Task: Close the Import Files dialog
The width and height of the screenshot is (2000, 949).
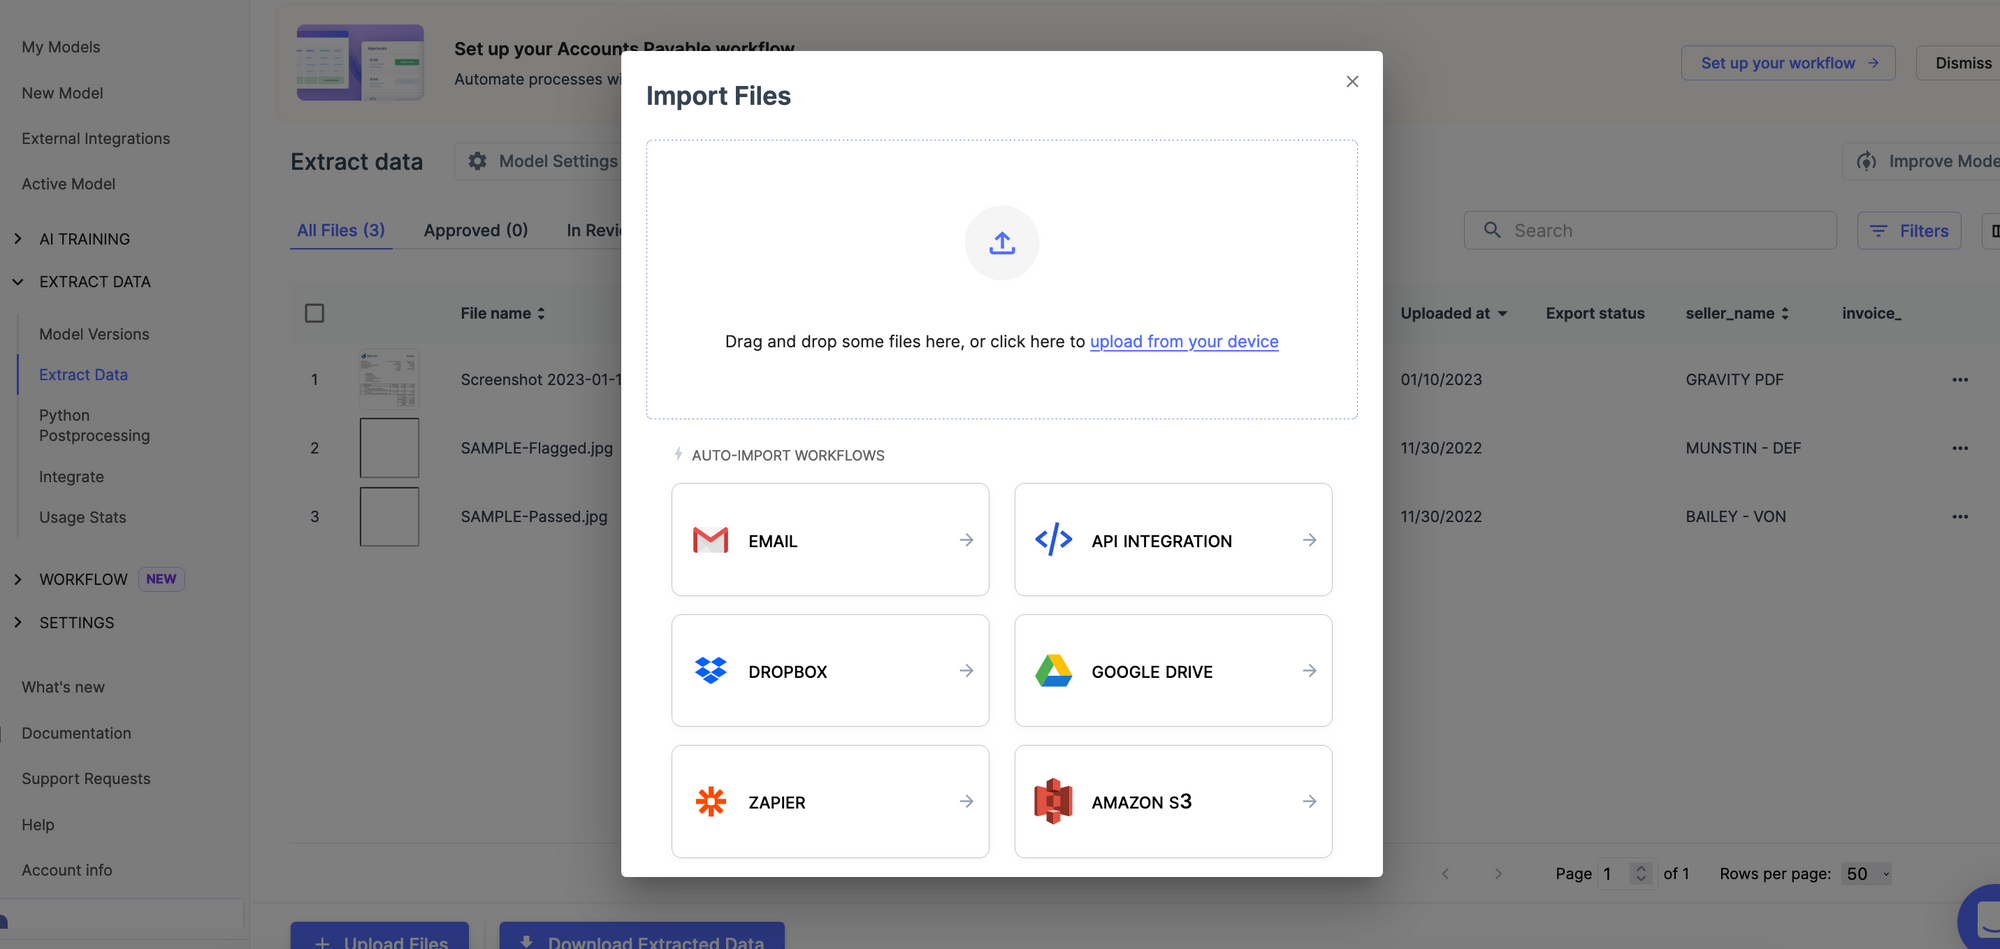Action: [x=1352, y=82]
